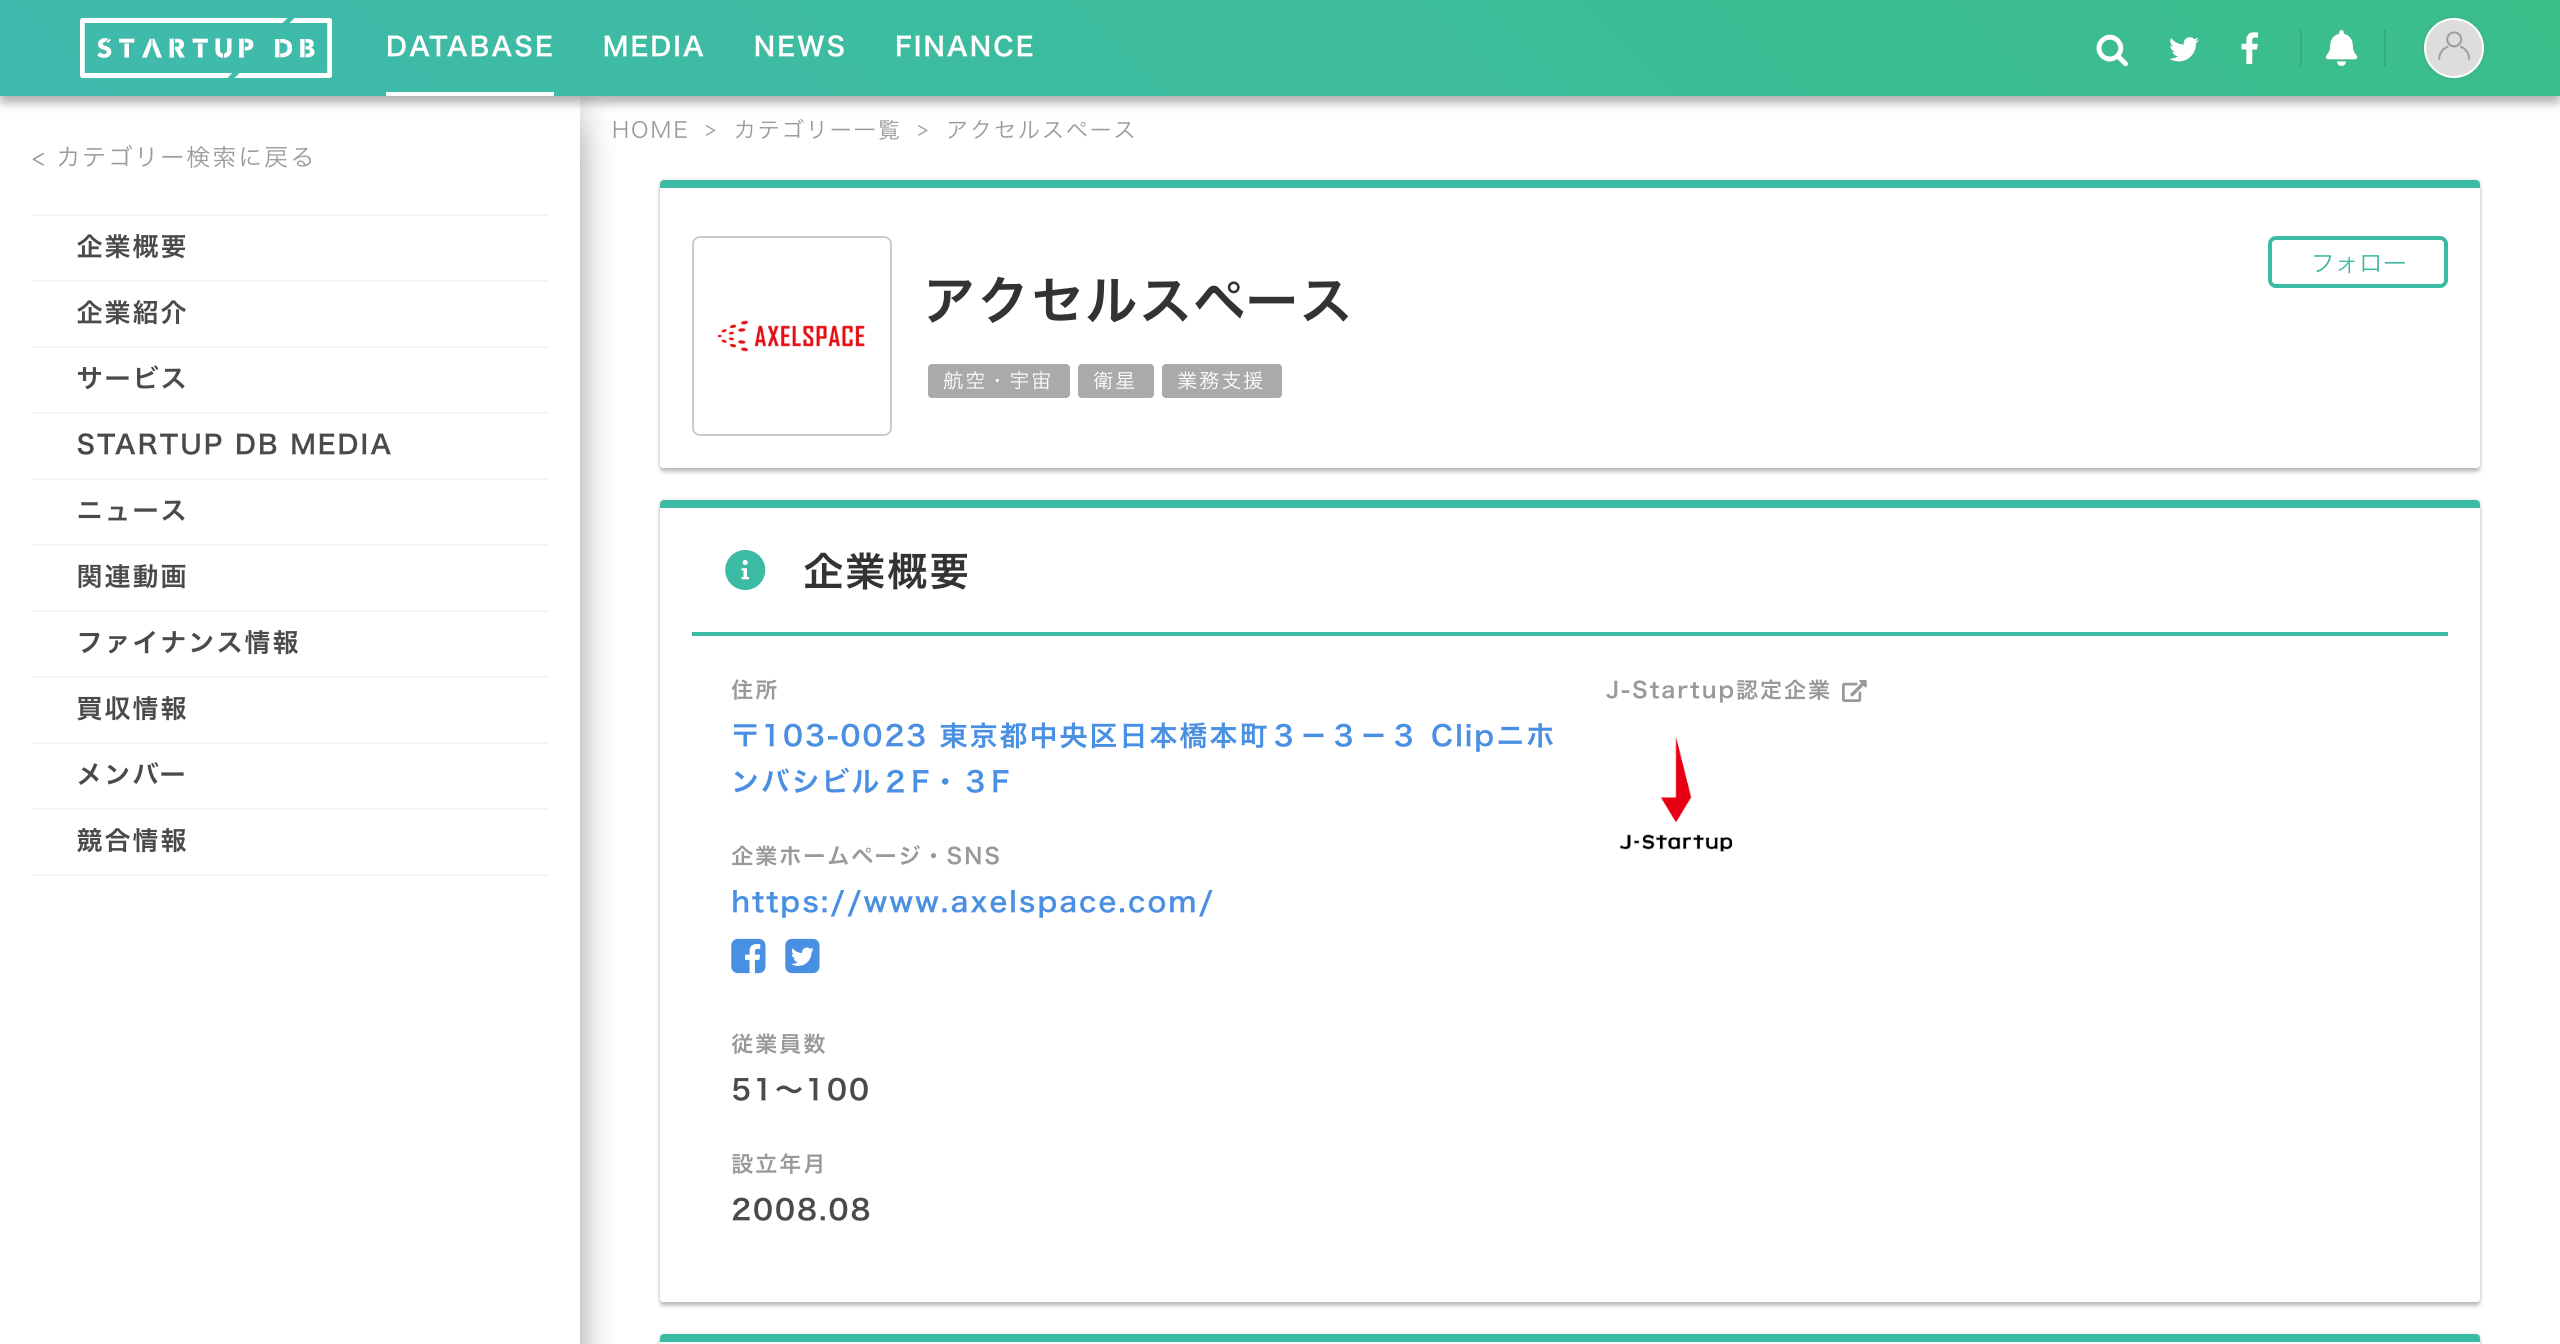Select ファイナンス情報 in the sidebar

point(188,643)
